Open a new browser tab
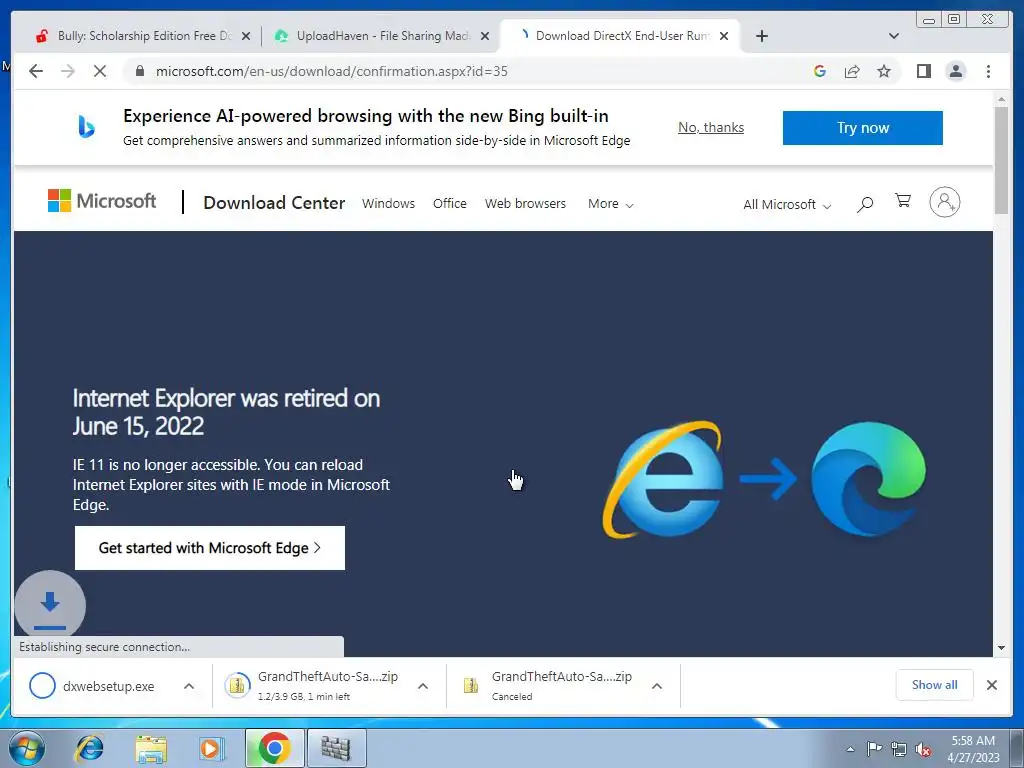 coord(761,36)
